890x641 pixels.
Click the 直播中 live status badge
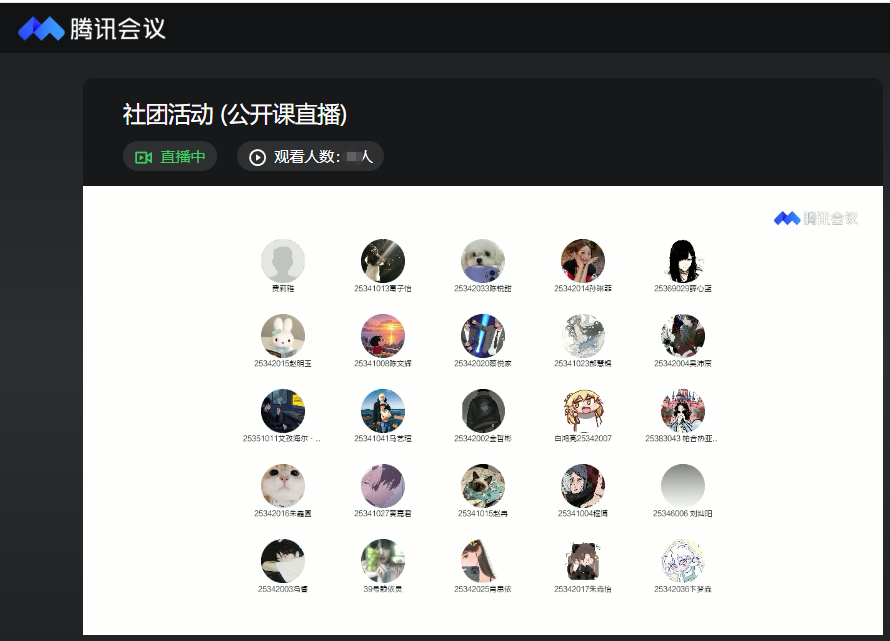pyautogui.click(x=170, y=157)
